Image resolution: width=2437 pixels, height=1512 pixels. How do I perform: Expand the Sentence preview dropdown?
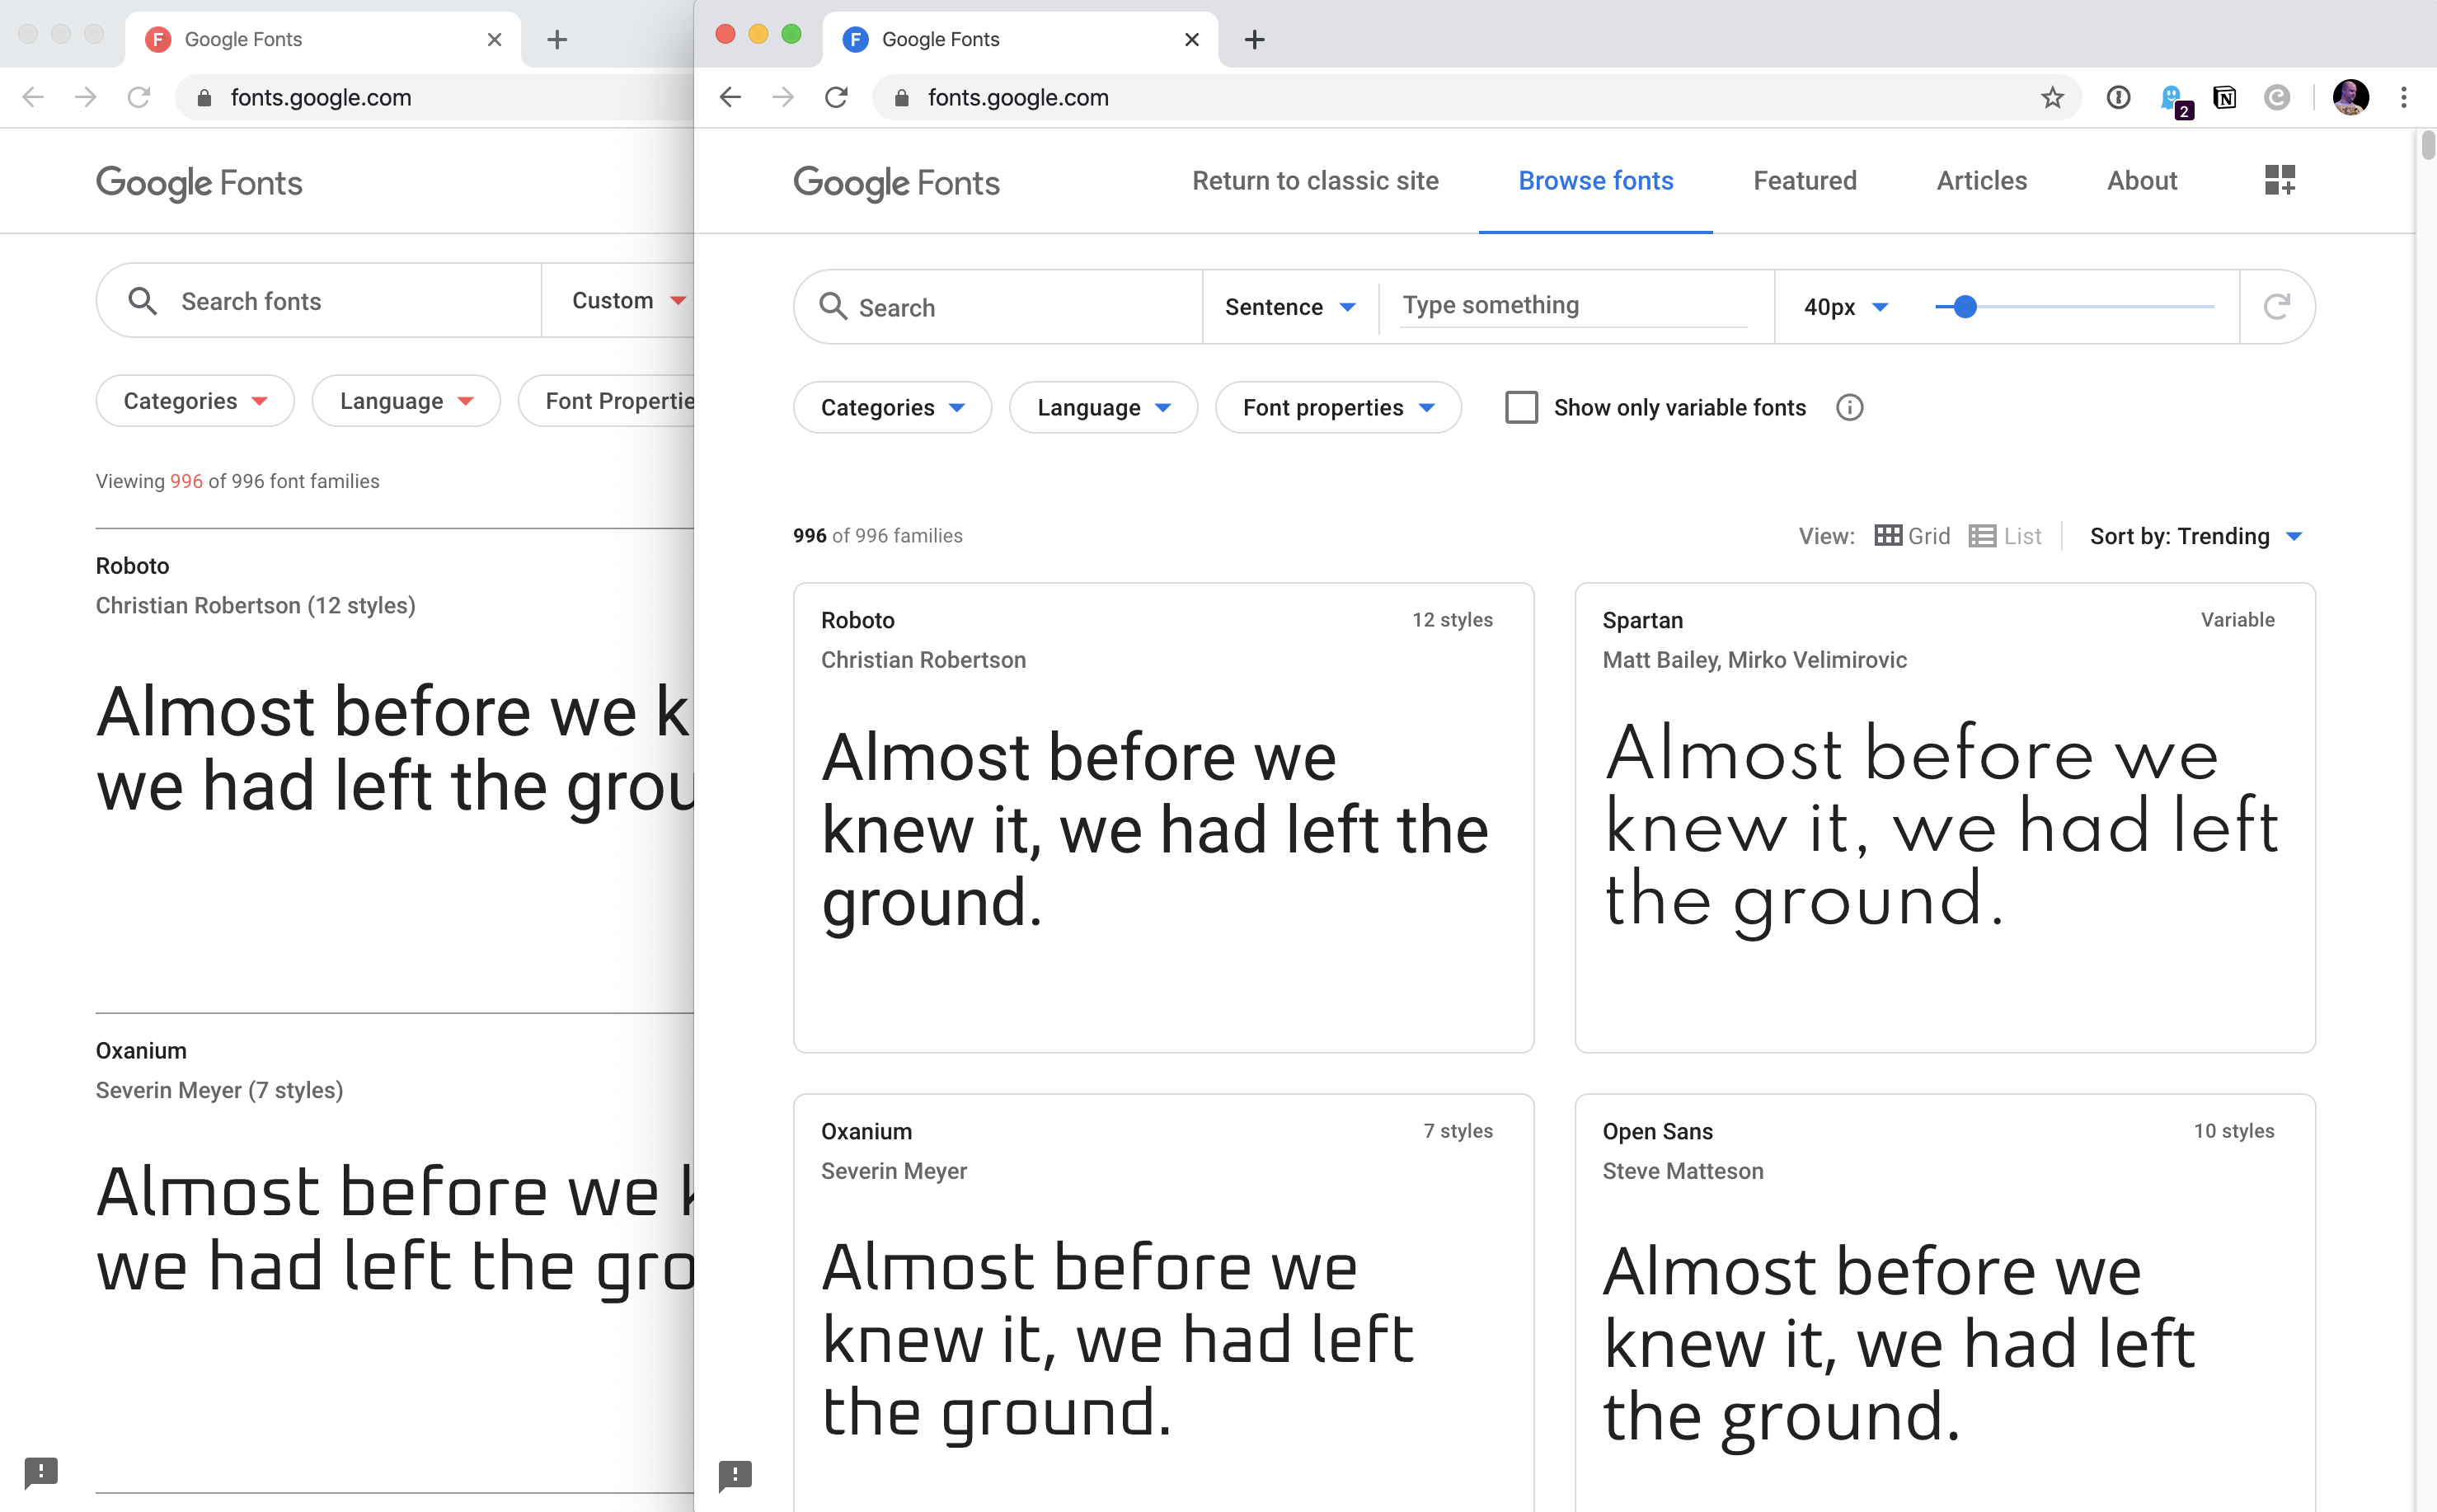[x=1290, y=307]
